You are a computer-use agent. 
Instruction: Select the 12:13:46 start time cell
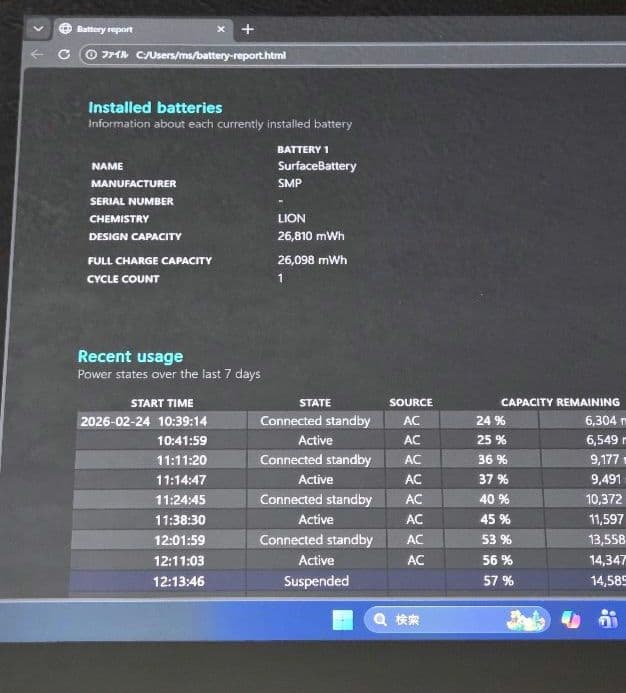(x=179, y=581)
